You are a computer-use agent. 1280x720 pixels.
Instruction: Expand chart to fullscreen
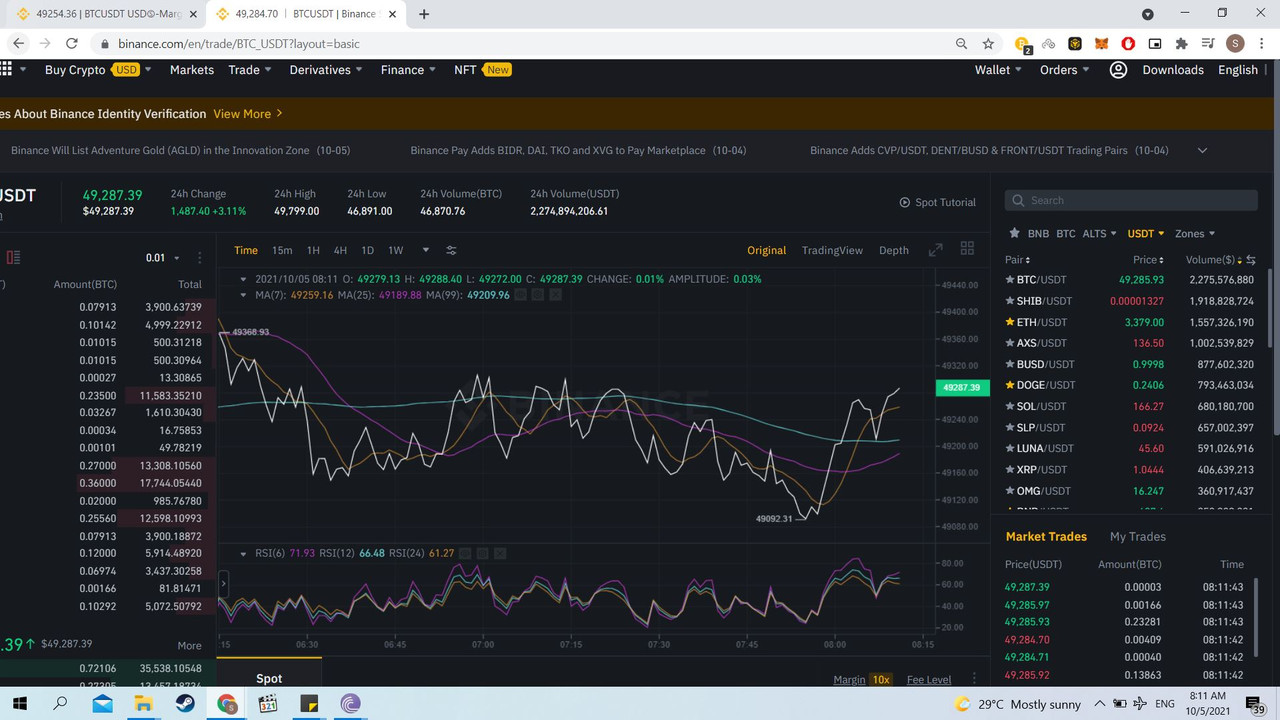click(936, 250)
